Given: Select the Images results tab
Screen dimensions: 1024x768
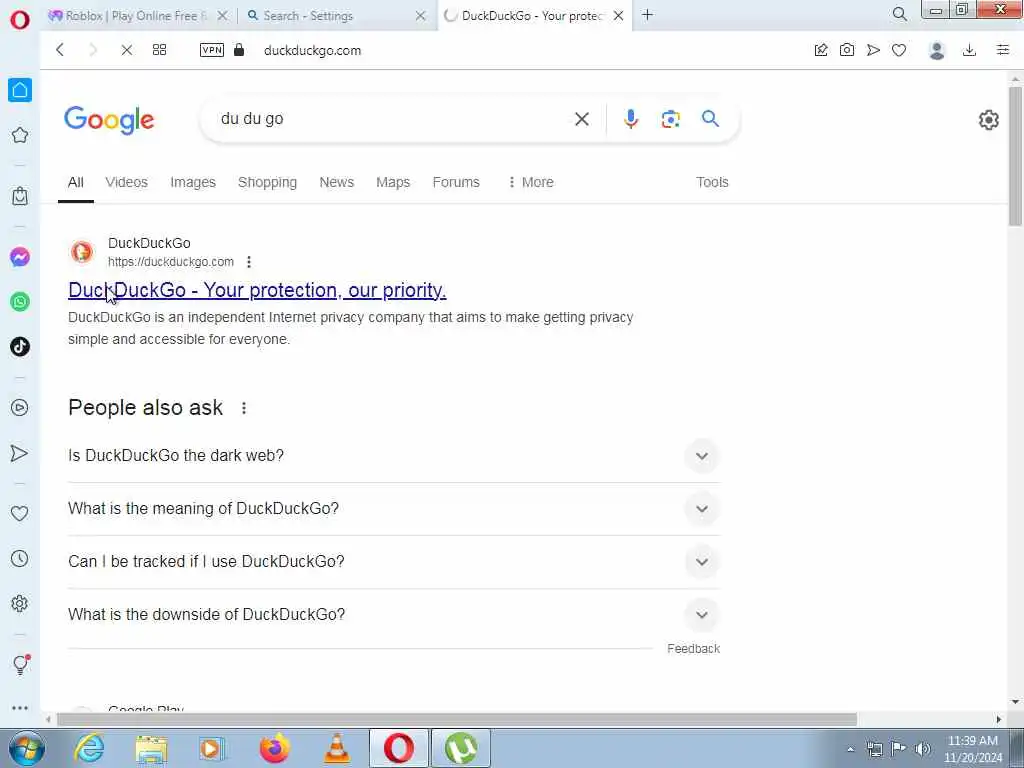Looking at the screenshot, I should pos(193,182).
